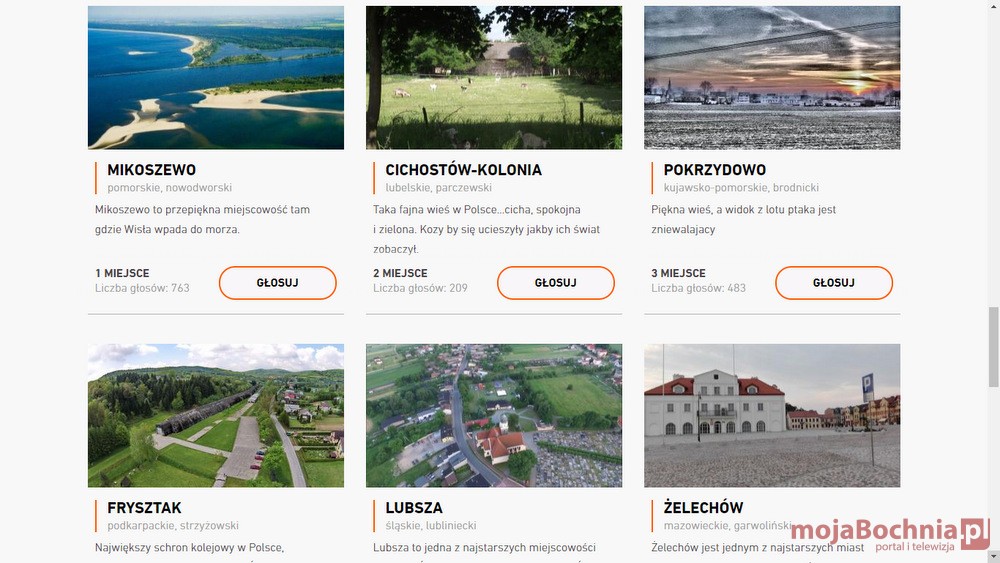Screen dimensions: 1000x563
Task: Click the Głosuj button for Pokrzydowo
Action: coord(833,283)
